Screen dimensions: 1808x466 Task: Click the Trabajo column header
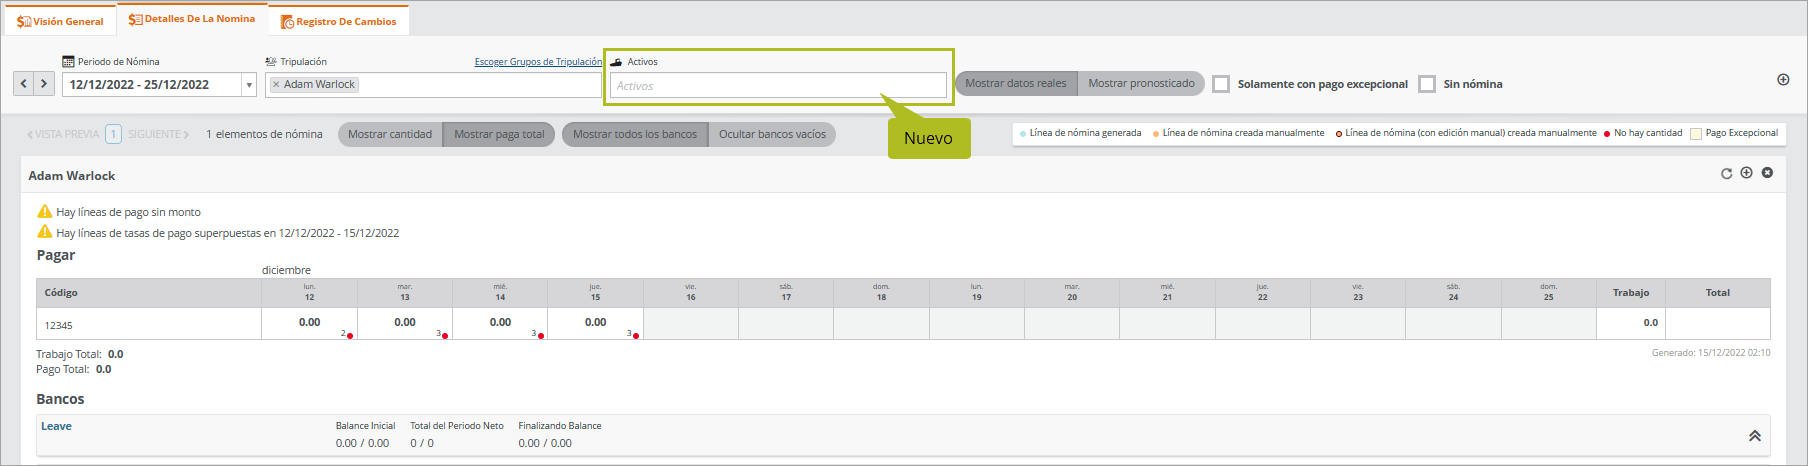pyautogui.click(x=1631, y=293)
